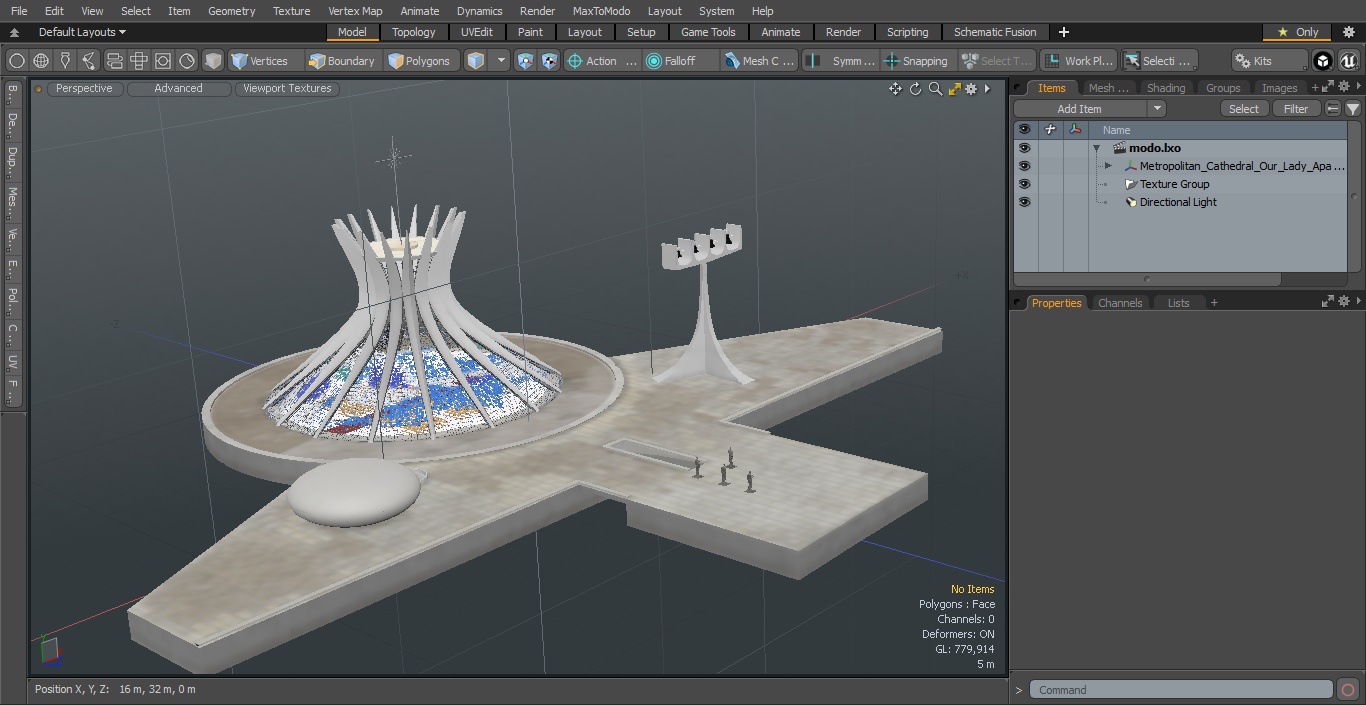The width and height of the screenshot is (1366, 705).
Task: Hide the Metropolitan_Cathedral mesh item
Action: coord(1024,166)
